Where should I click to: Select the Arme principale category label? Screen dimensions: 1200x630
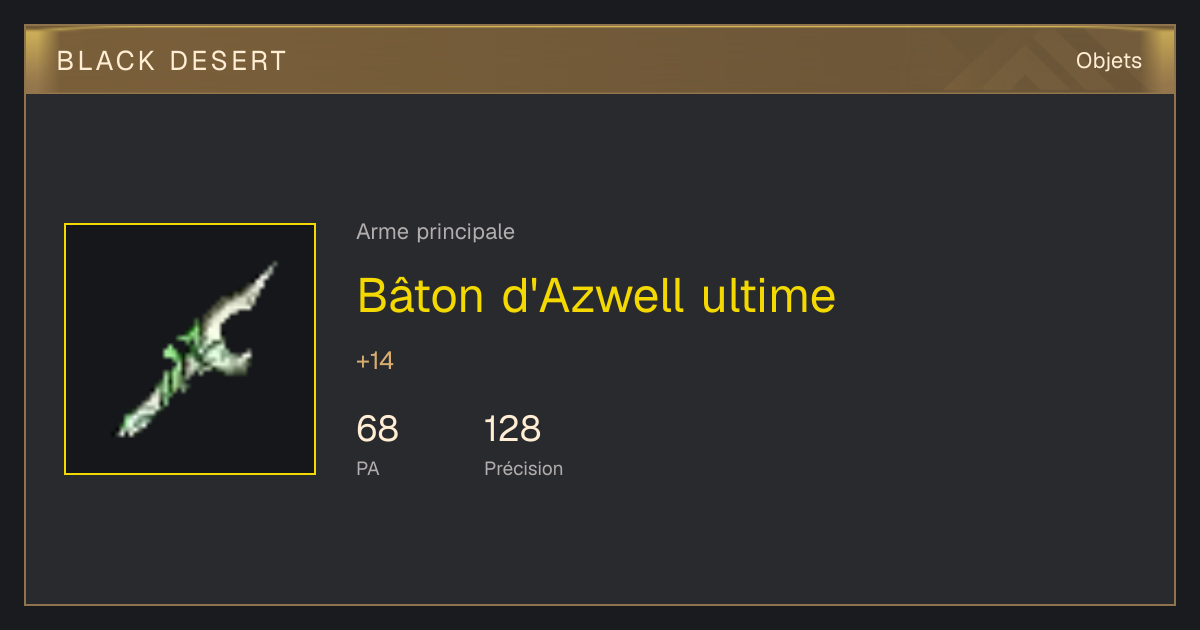click(x=435, y=232)
